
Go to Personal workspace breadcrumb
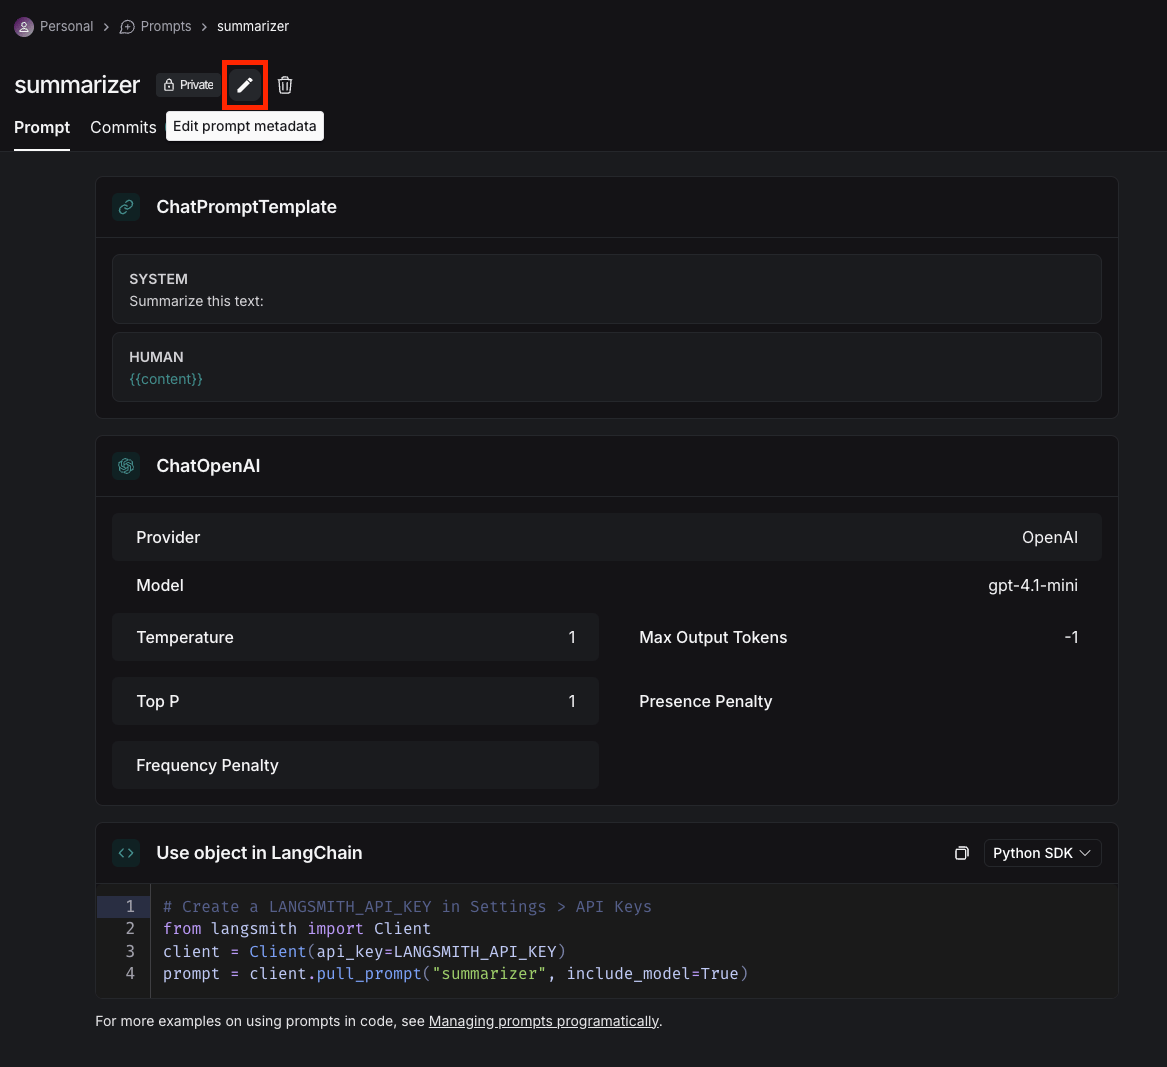coord(66,26)
